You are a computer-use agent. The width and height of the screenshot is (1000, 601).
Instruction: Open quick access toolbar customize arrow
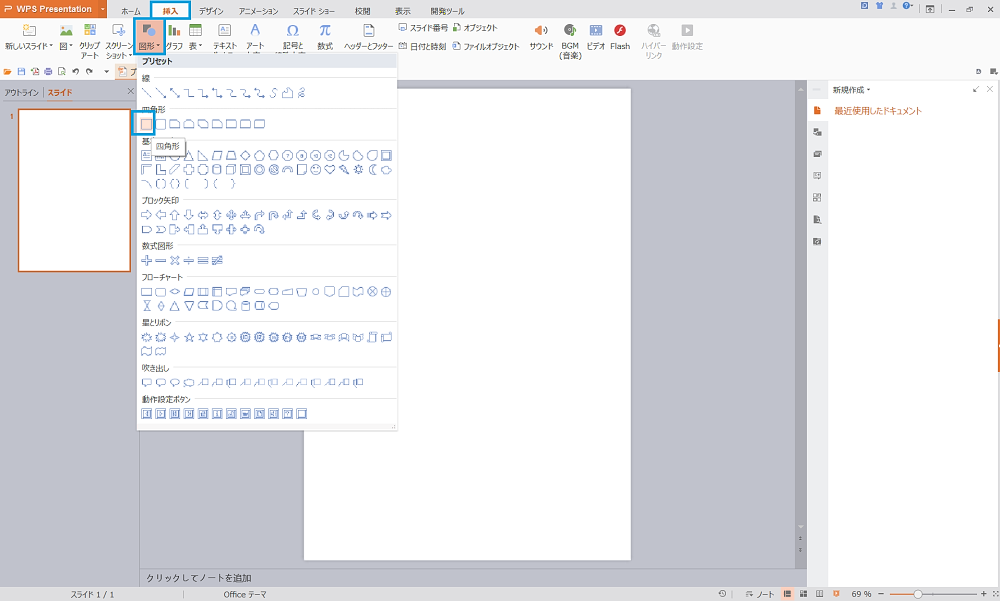[x=107, y=71]
